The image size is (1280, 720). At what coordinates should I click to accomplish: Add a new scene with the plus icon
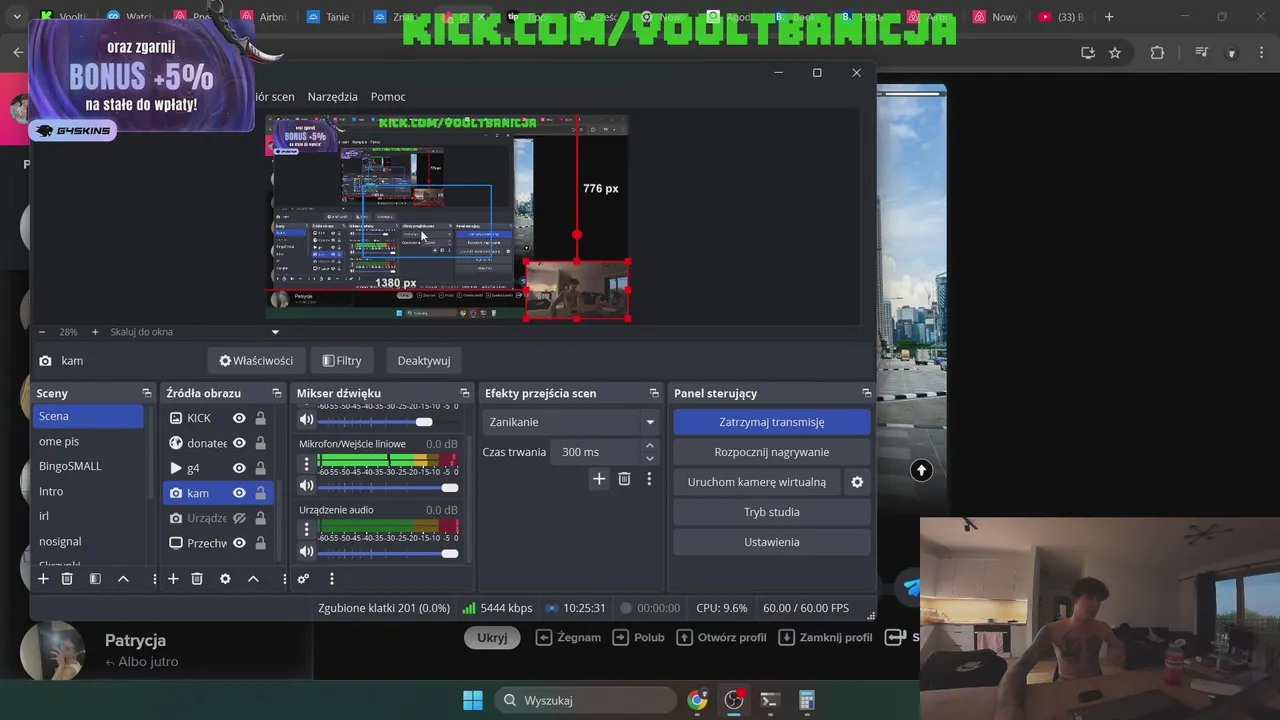point(43,579)
